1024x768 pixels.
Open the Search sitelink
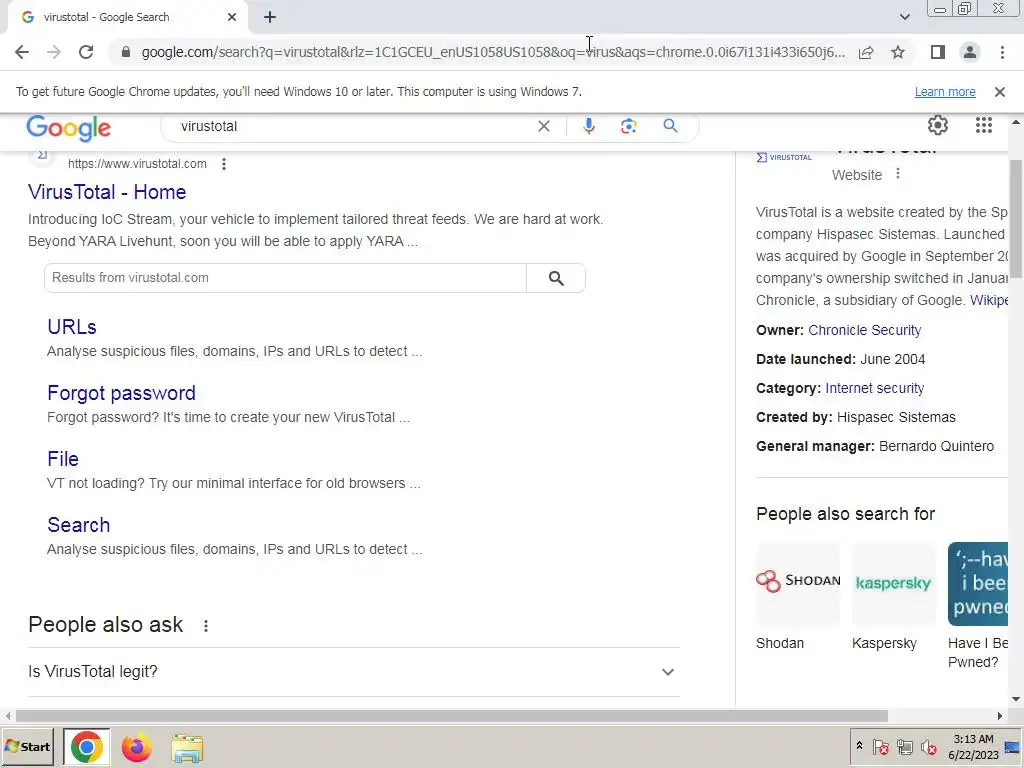point(78,525)
